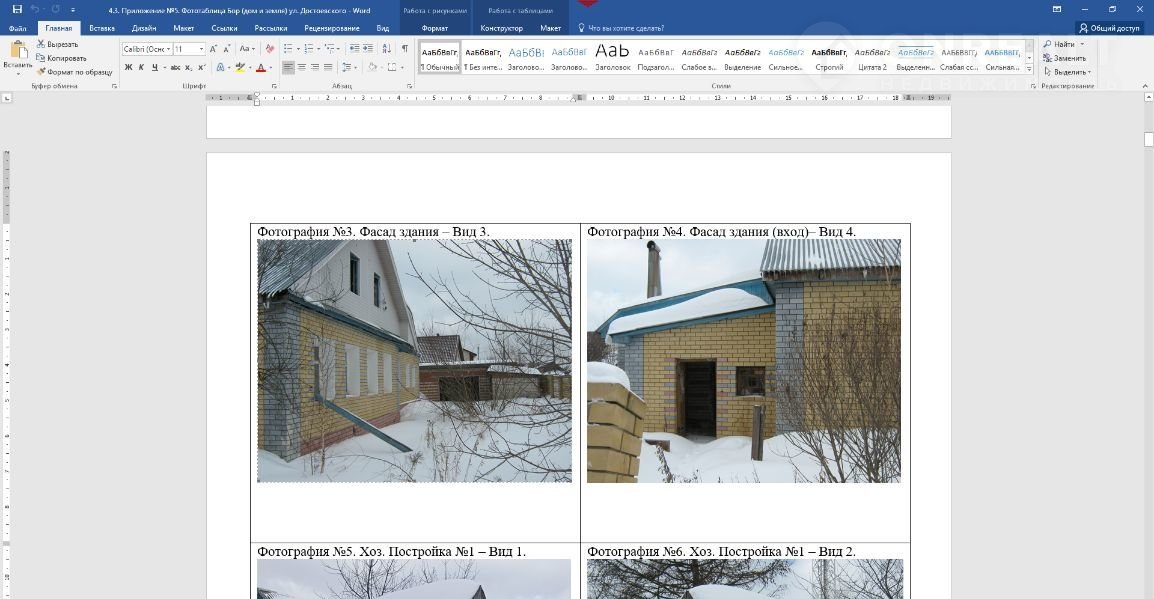Click the red font color swatch
The height and width of the screenshot is (599, 1154).
(260, 67)
